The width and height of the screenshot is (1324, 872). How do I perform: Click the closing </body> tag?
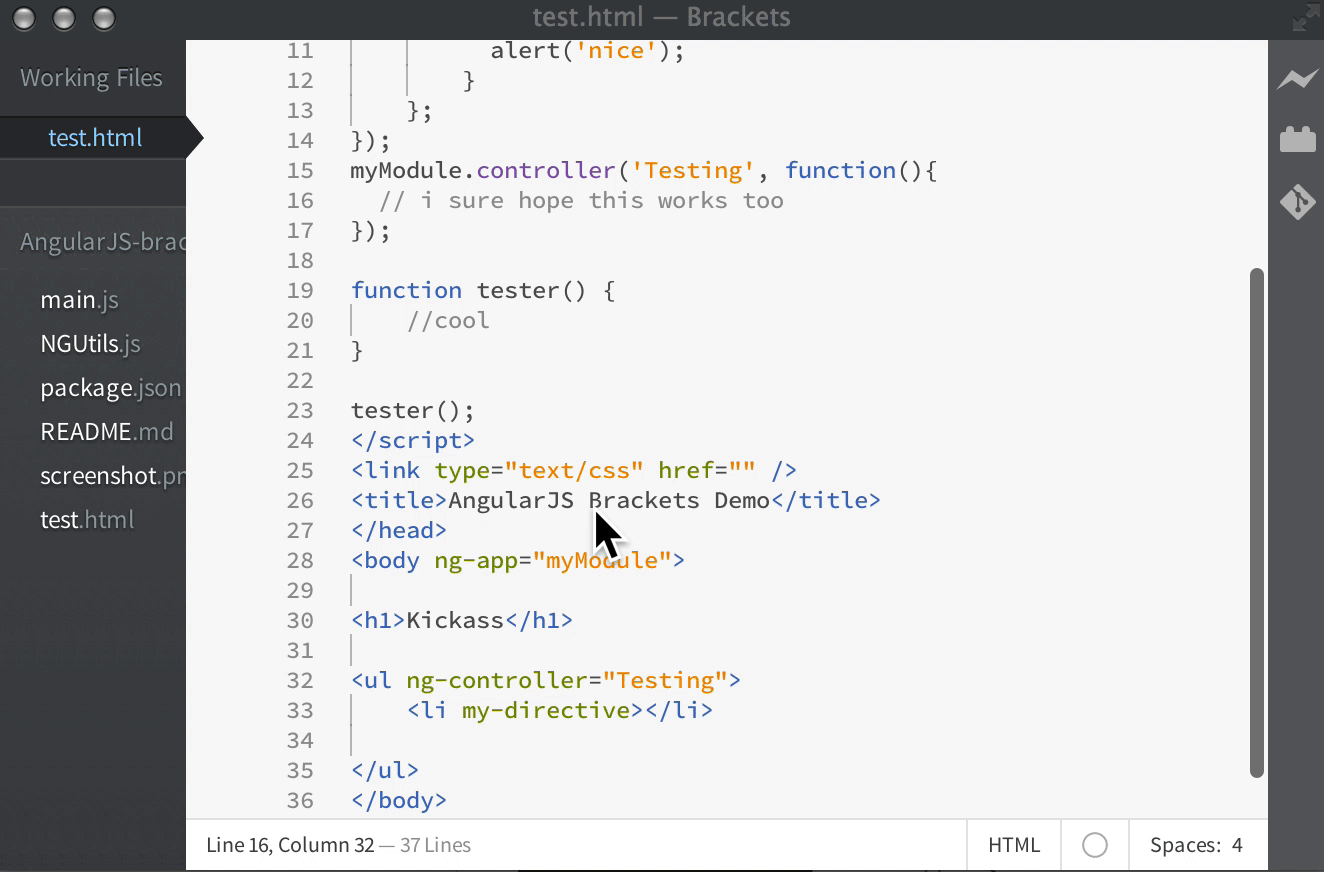point(399,800)
